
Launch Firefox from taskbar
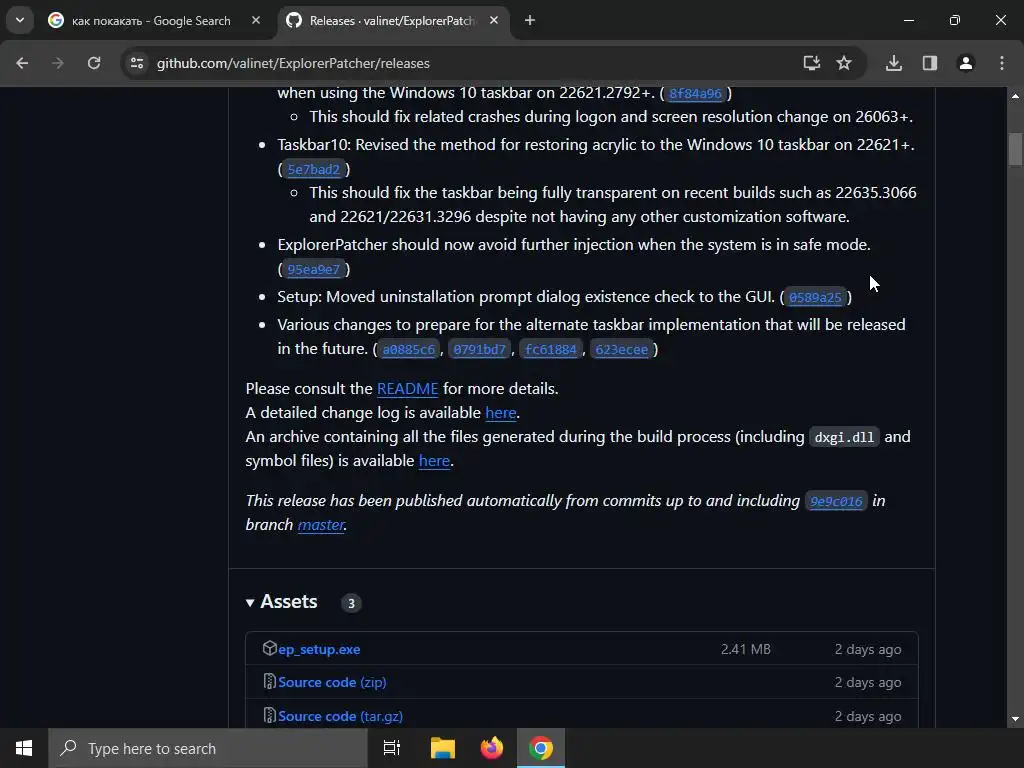(492, 748)
